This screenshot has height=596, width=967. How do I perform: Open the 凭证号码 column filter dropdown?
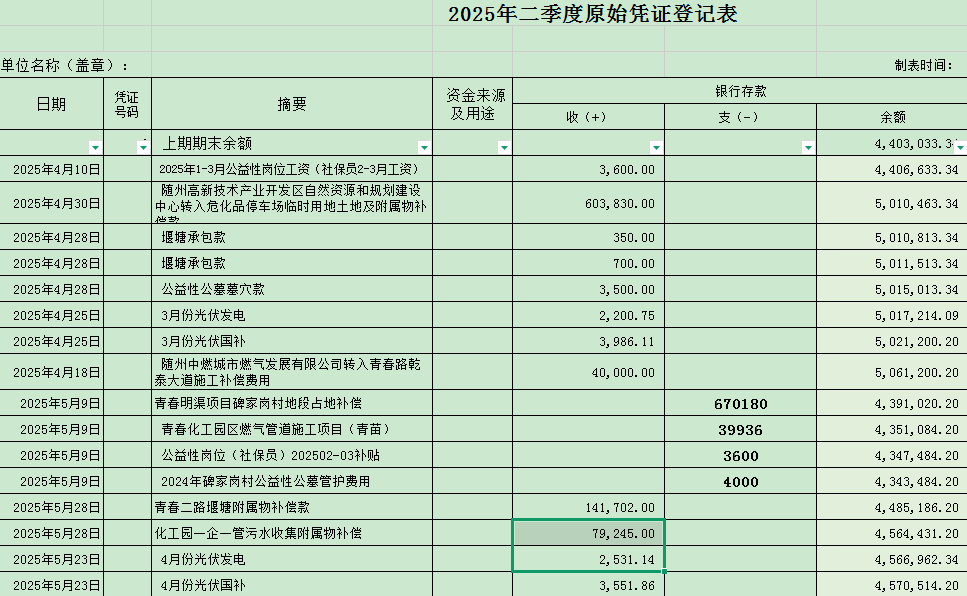(143, 147)
